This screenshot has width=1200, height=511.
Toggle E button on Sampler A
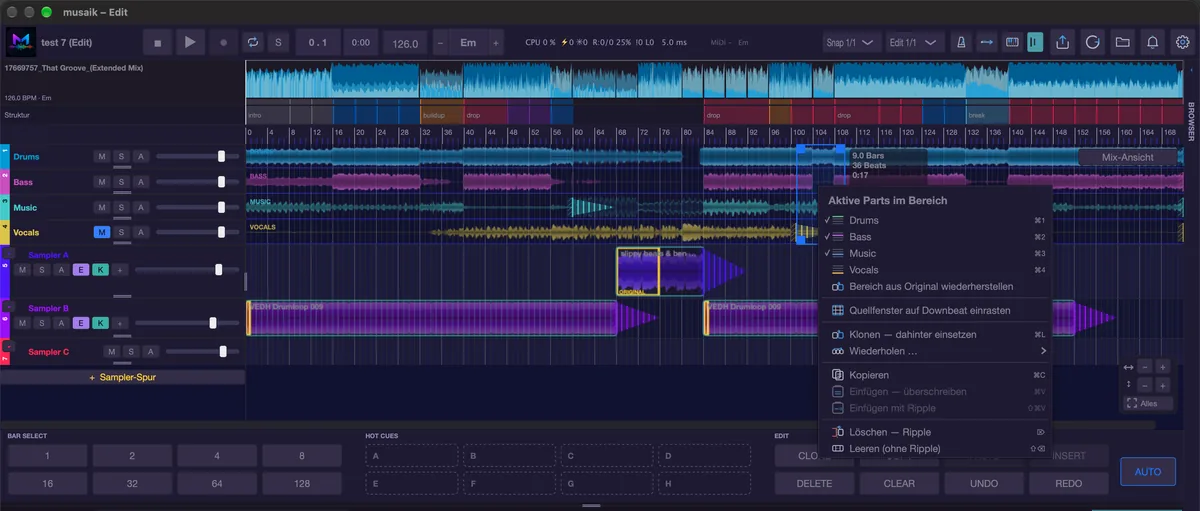[x=80, y=270]
